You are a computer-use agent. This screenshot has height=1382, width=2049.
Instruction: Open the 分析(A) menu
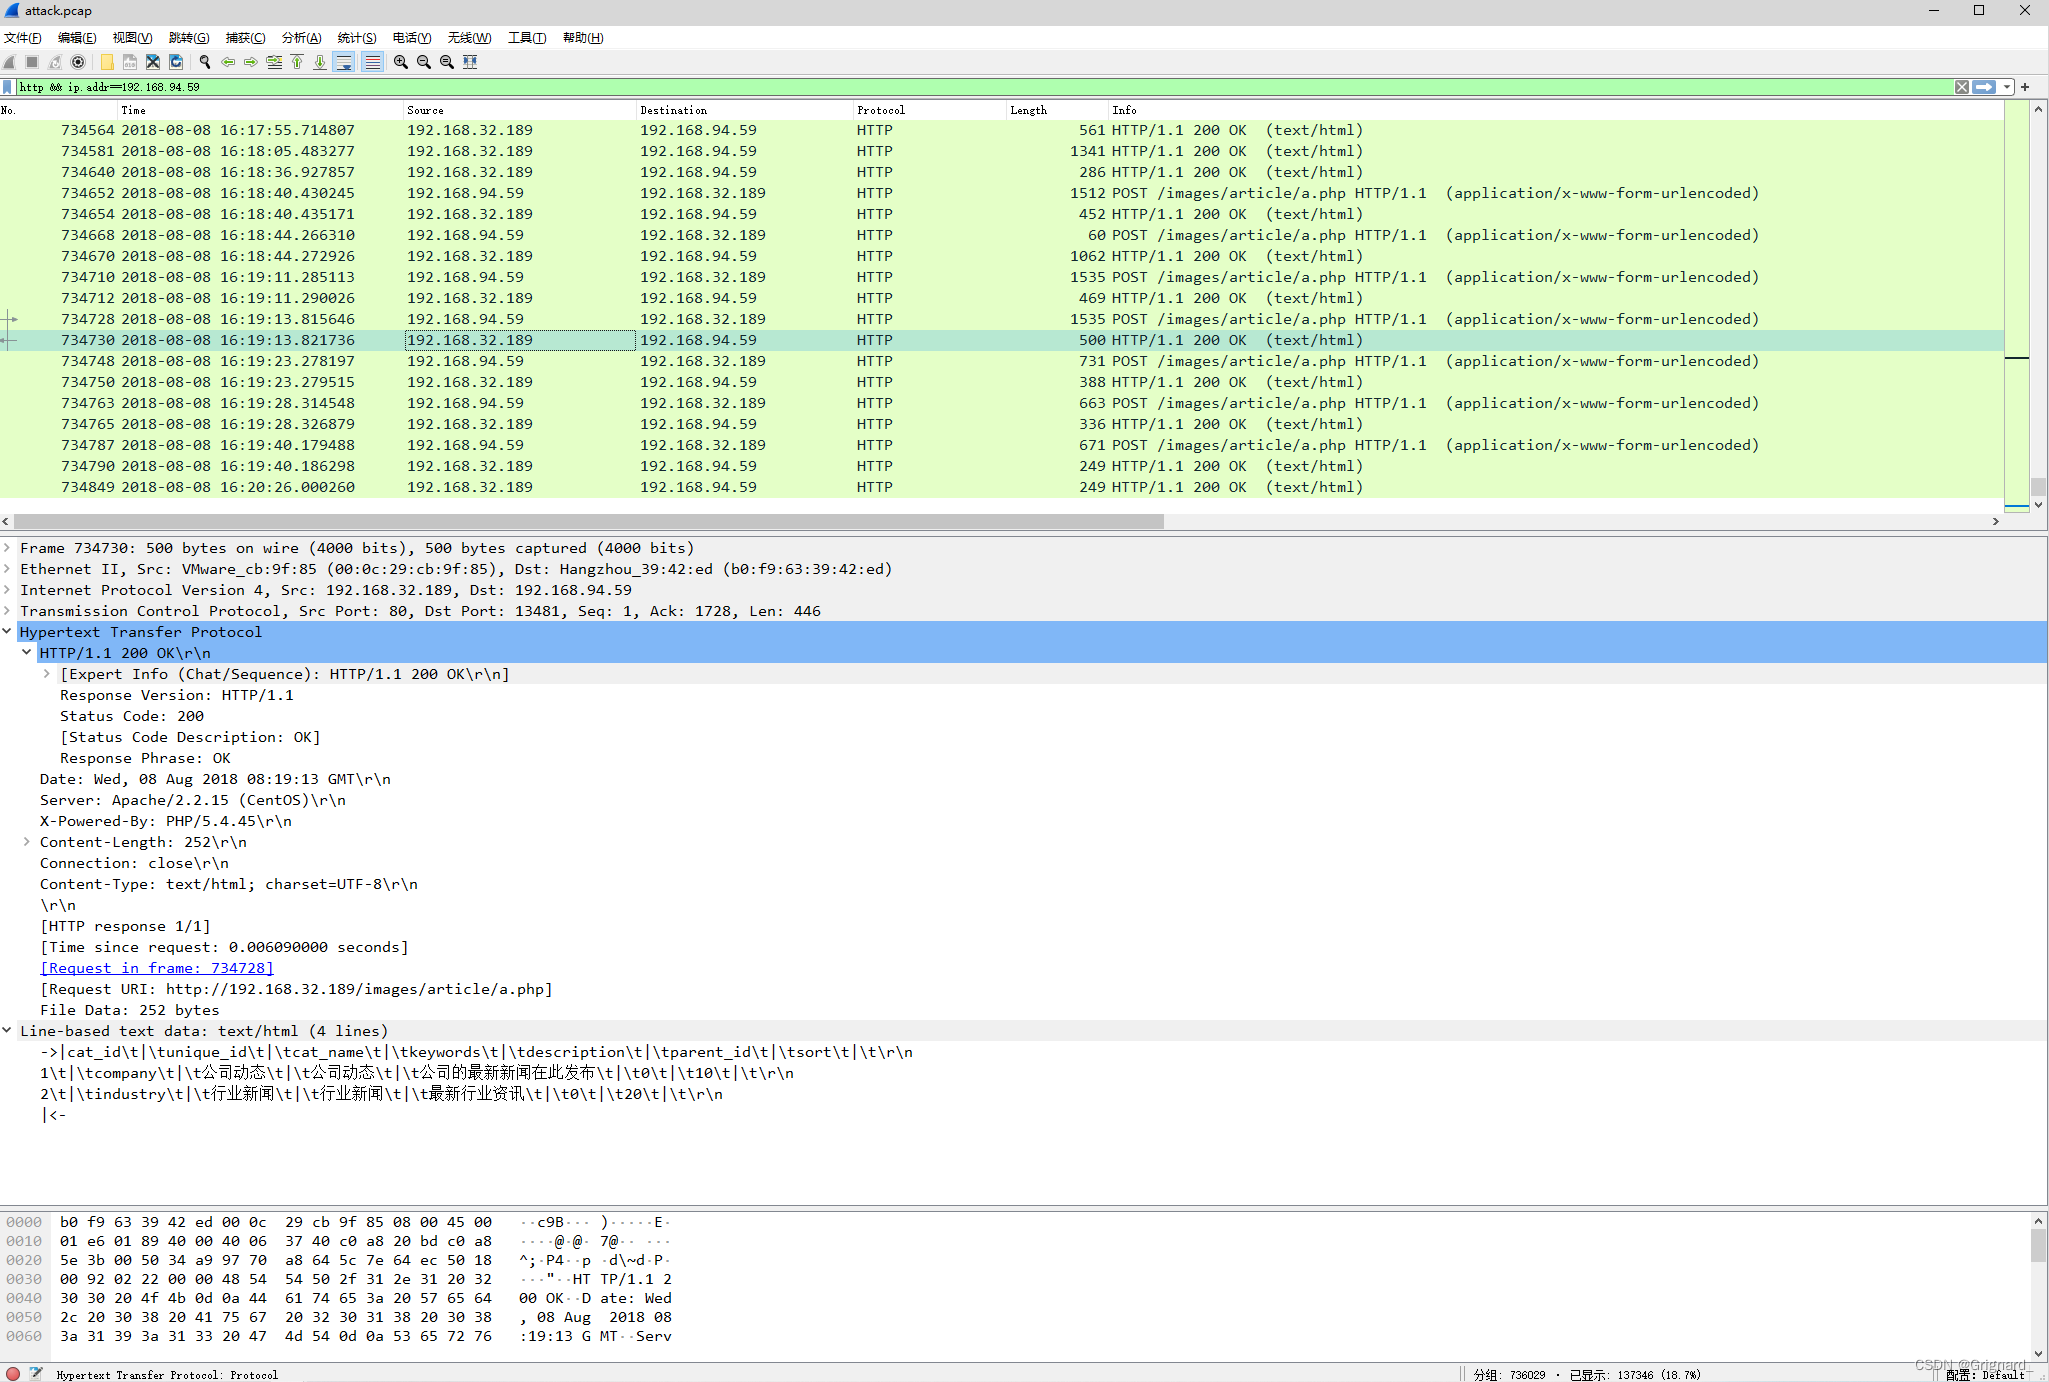click(x=301, y=38)
